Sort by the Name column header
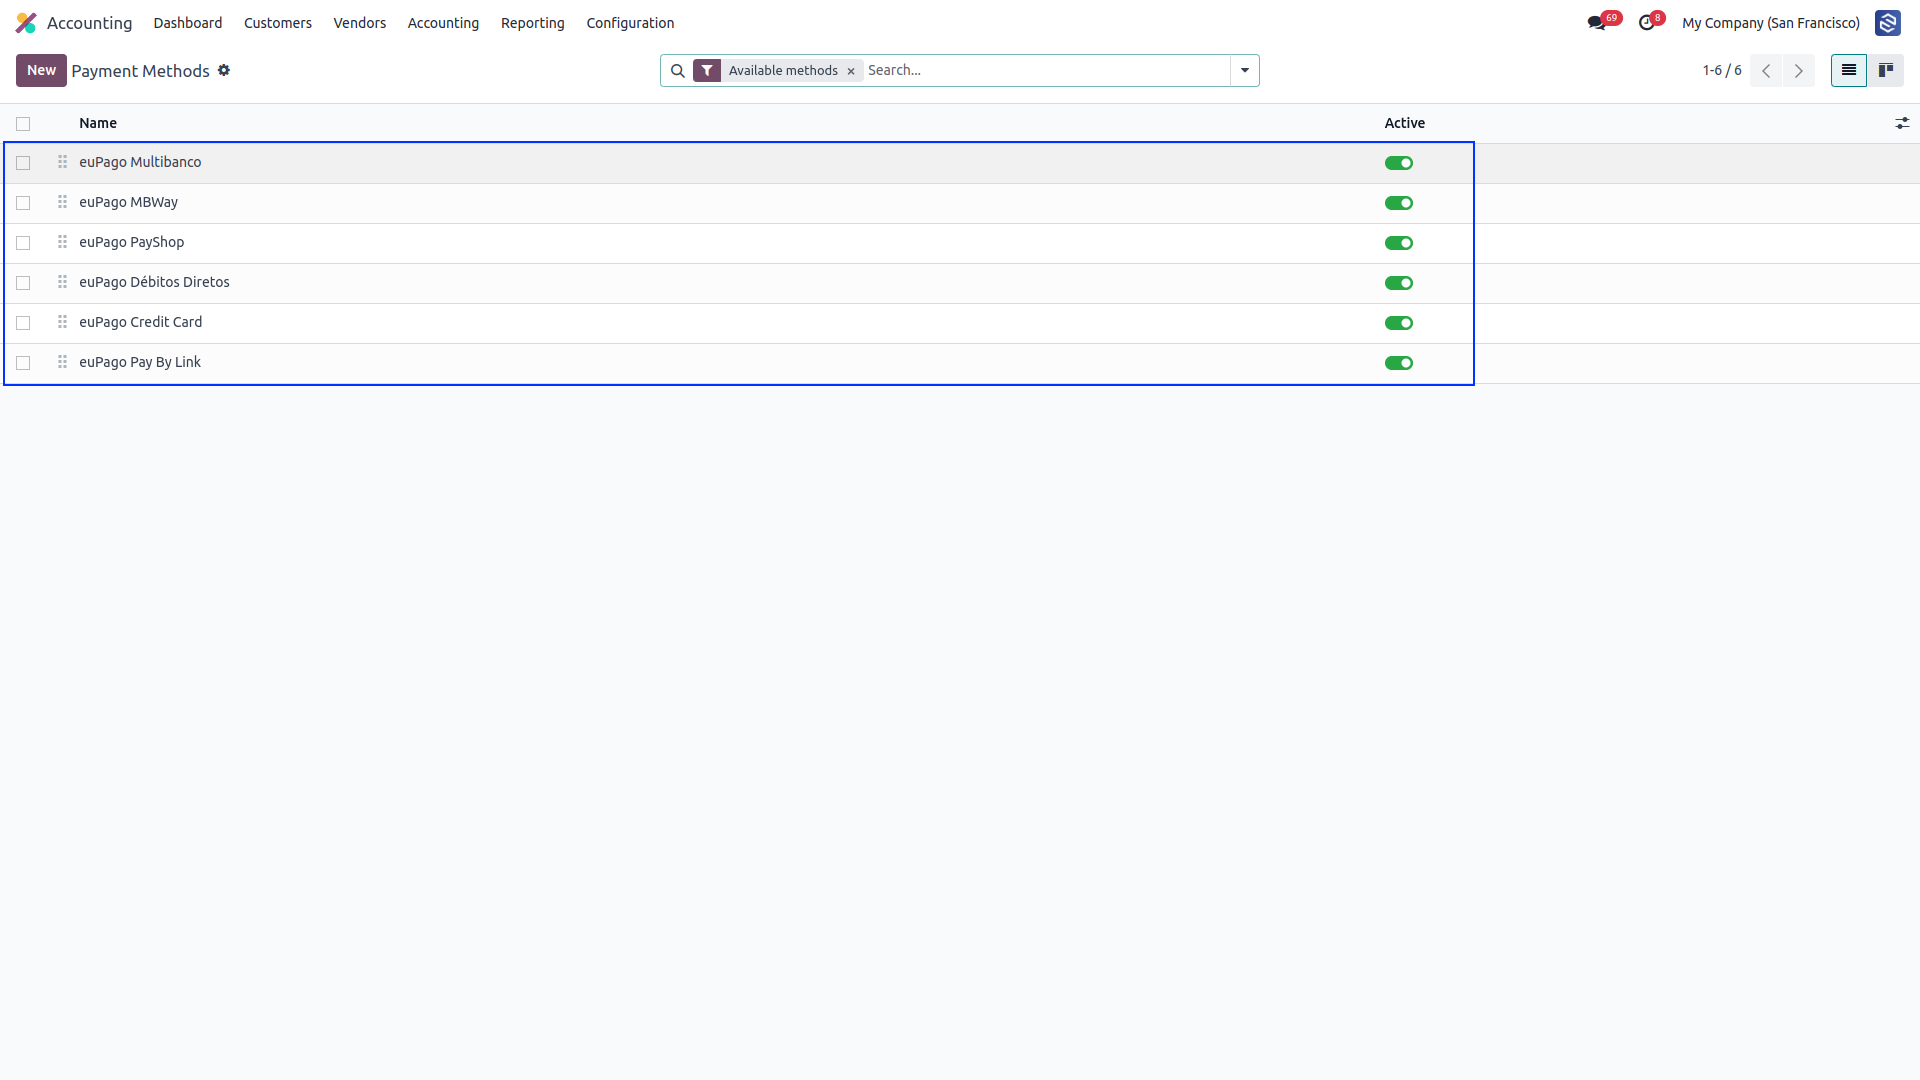1920x1080 pixels. (x=98, y=123)
